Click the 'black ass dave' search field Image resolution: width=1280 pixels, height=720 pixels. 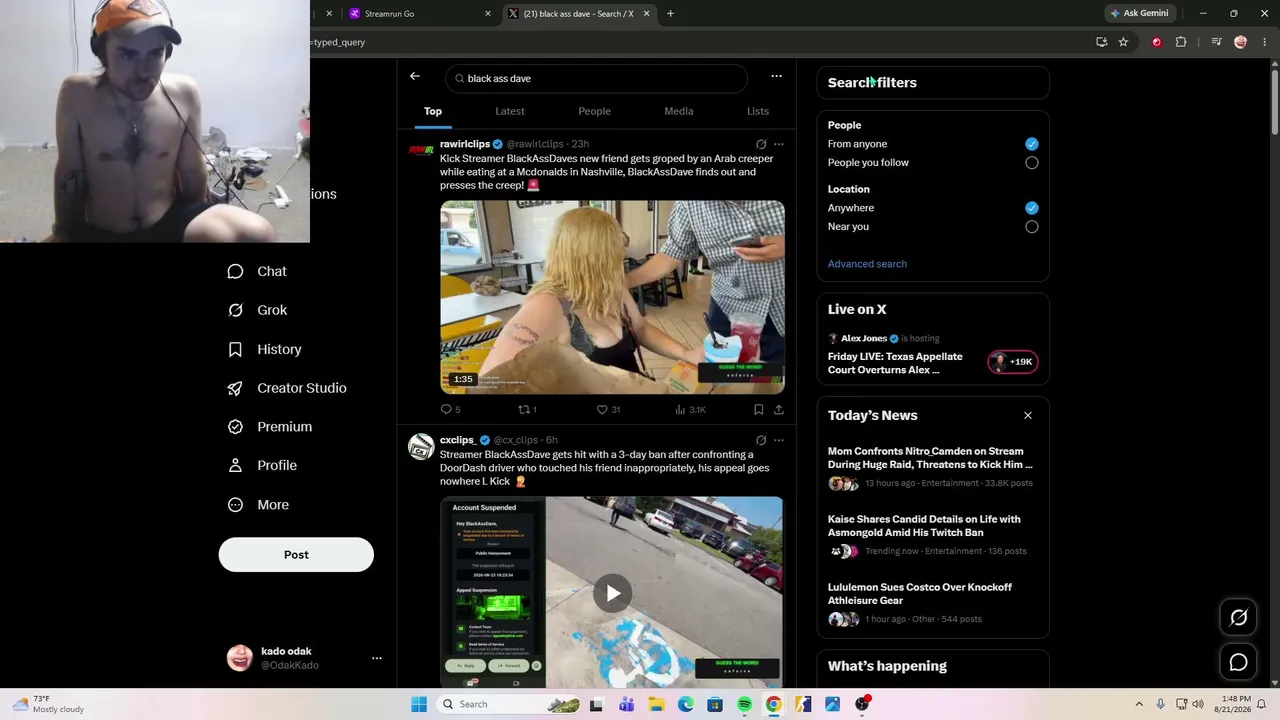pyautogui.click(x=596, y=78)
